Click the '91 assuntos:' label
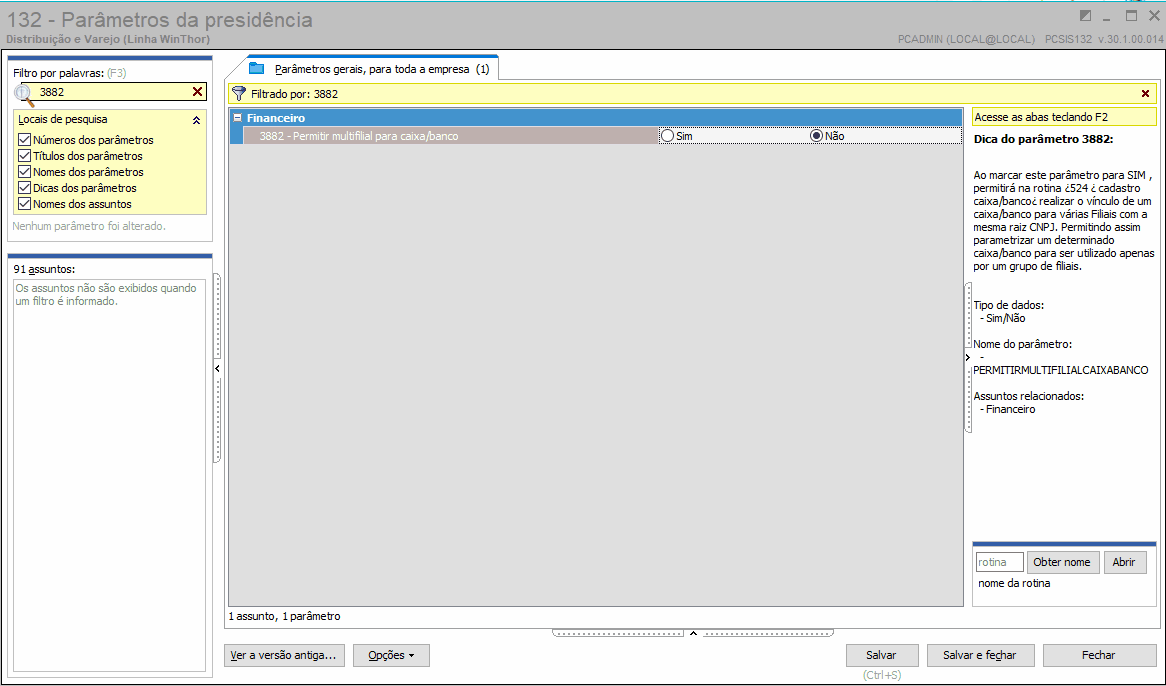1166x686 pixels. coord(45,269)
